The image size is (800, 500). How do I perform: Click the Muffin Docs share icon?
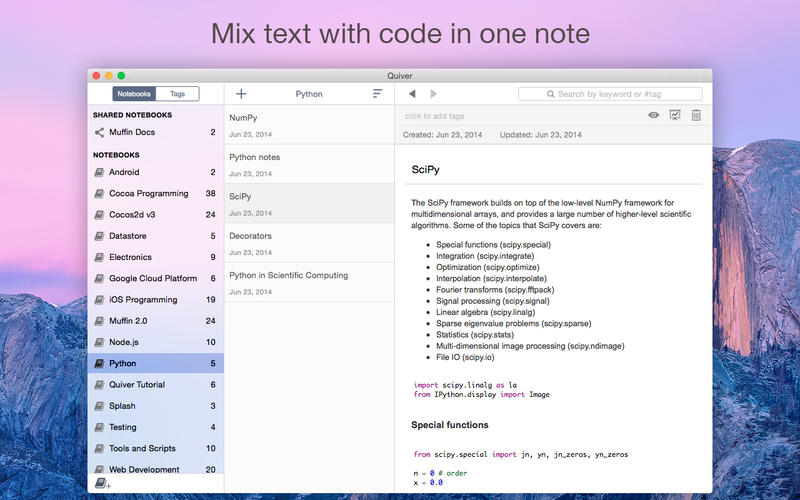pyautogui.click(x=99, y=132)
